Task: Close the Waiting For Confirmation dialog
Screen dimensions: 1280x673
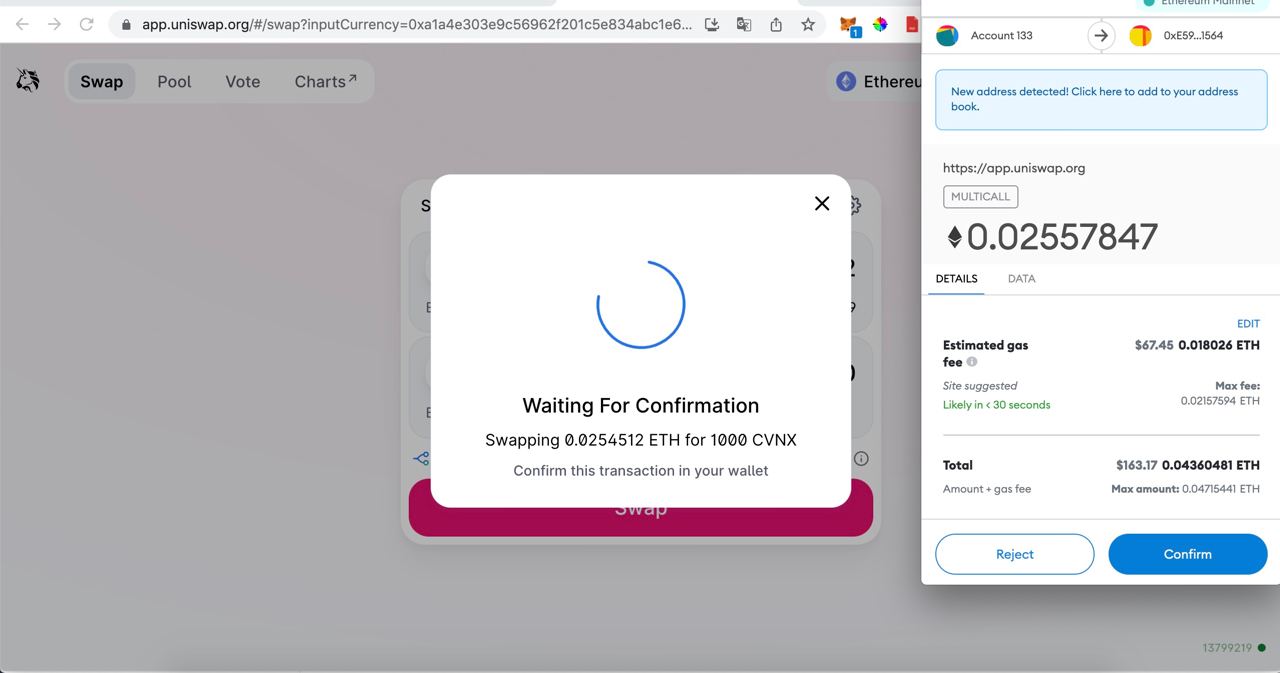Action: tap(822, 203)
